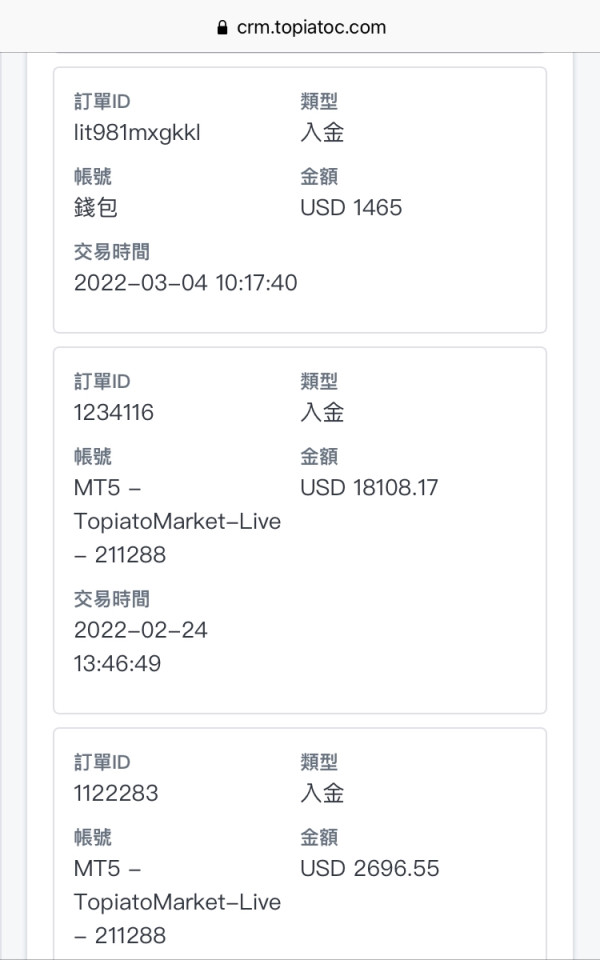Click the USD 1465 amount

[x=351, y=207]
